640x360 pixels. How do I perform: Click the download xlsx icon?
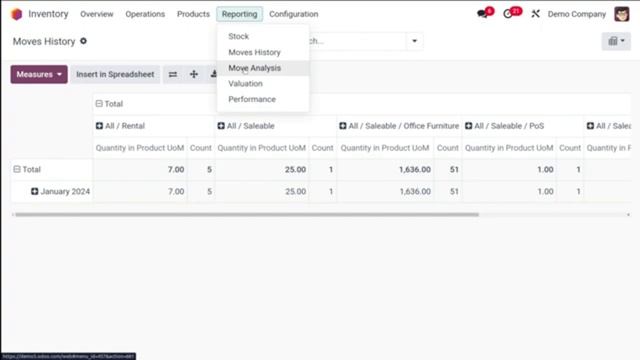[213, 74]
